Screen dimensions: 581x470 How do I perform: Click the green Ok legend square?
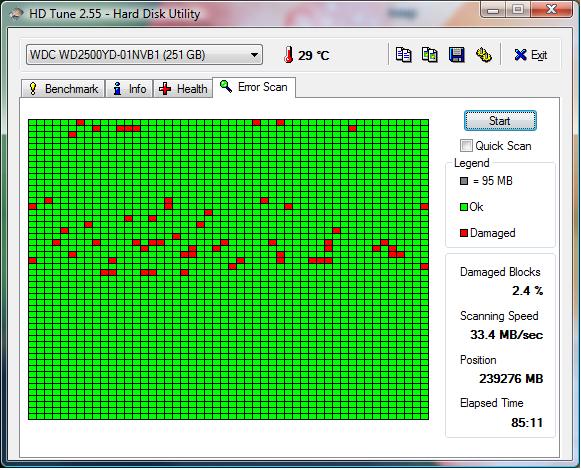click(x=464, y=207)
